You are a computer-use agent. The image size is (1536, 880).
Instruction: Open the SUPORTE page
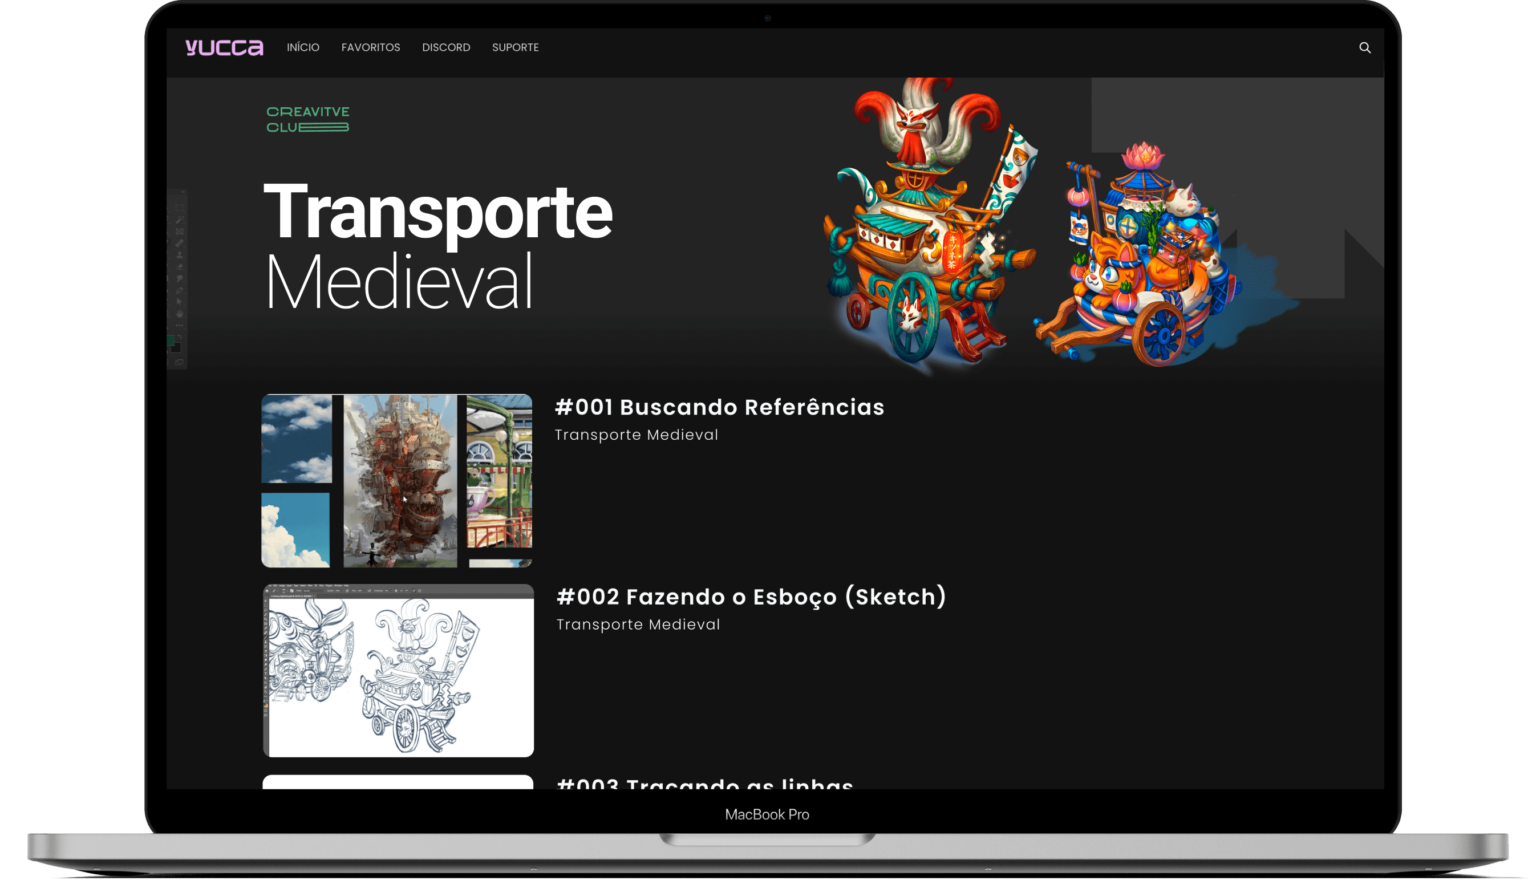(515, 47)
